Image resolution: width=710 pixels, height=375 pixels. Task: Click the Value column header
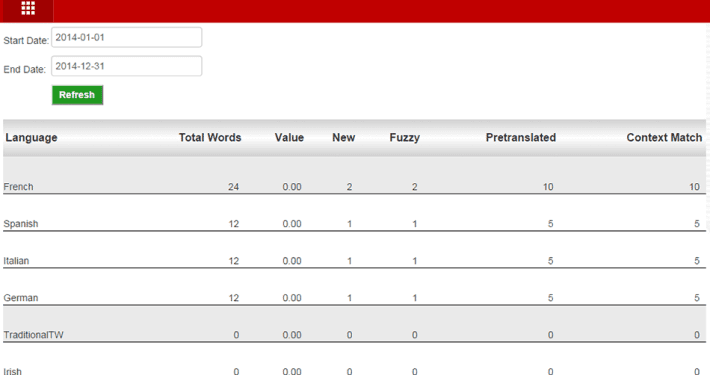pos(289,138)
